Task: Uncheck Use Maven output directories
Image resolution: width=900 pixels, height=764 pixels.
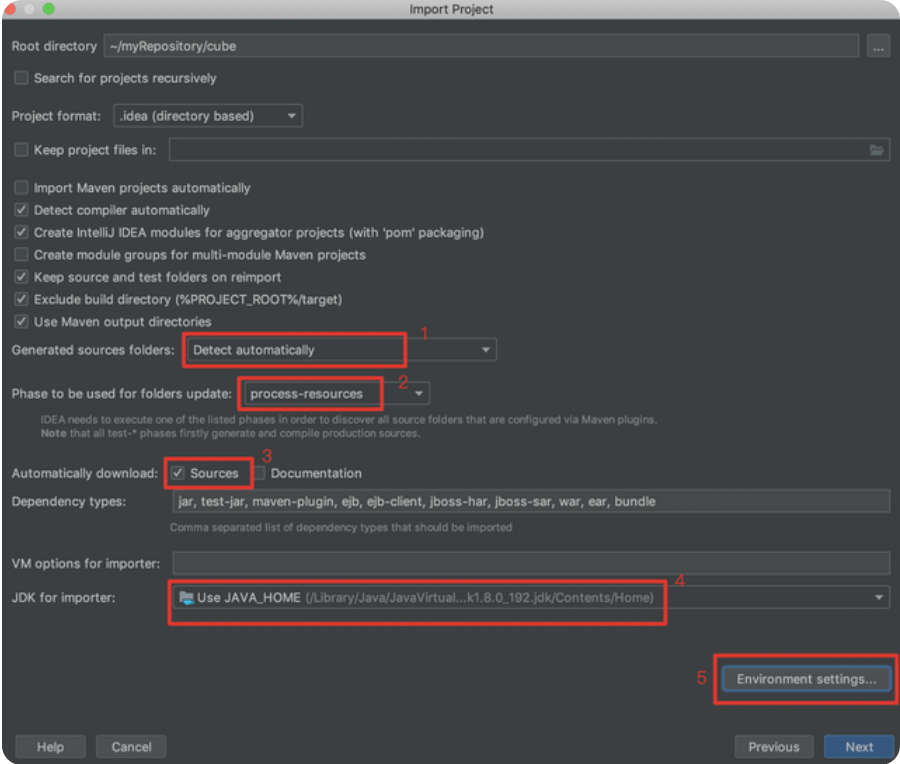Action: 21,321
